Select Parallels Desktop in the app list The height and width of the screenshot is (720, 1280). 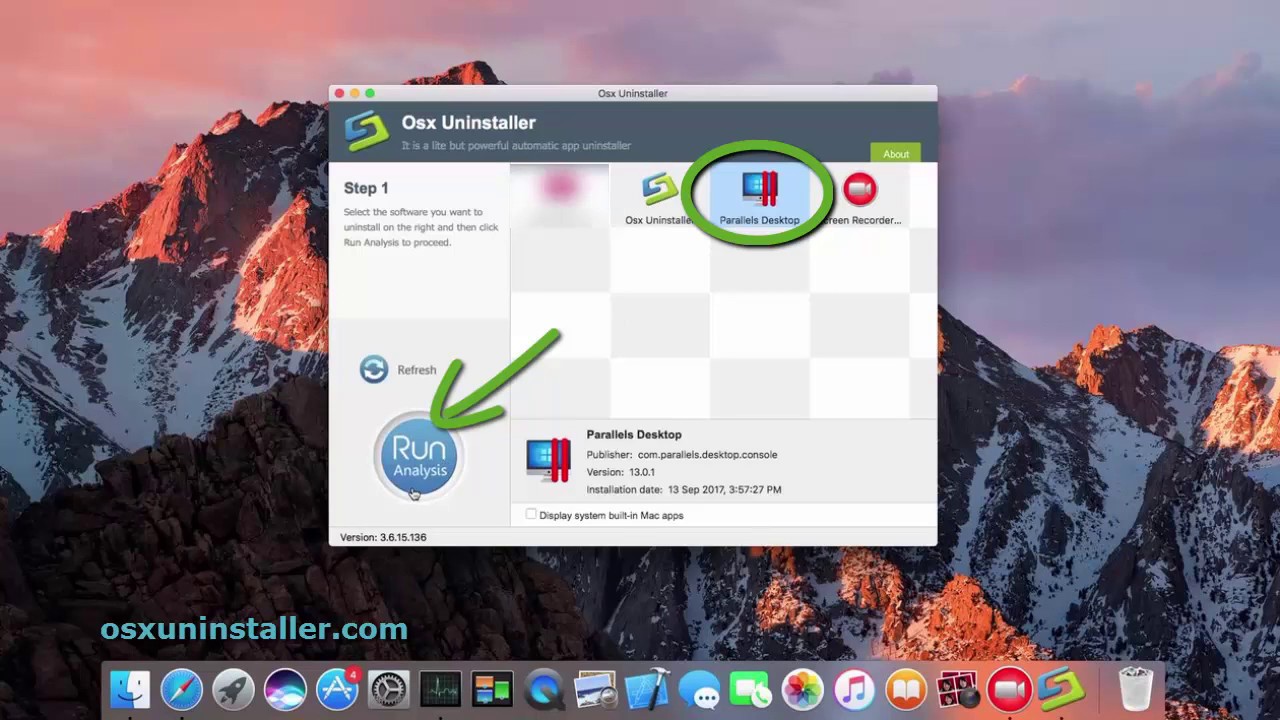pyautogui.click(x=759, y=196)
